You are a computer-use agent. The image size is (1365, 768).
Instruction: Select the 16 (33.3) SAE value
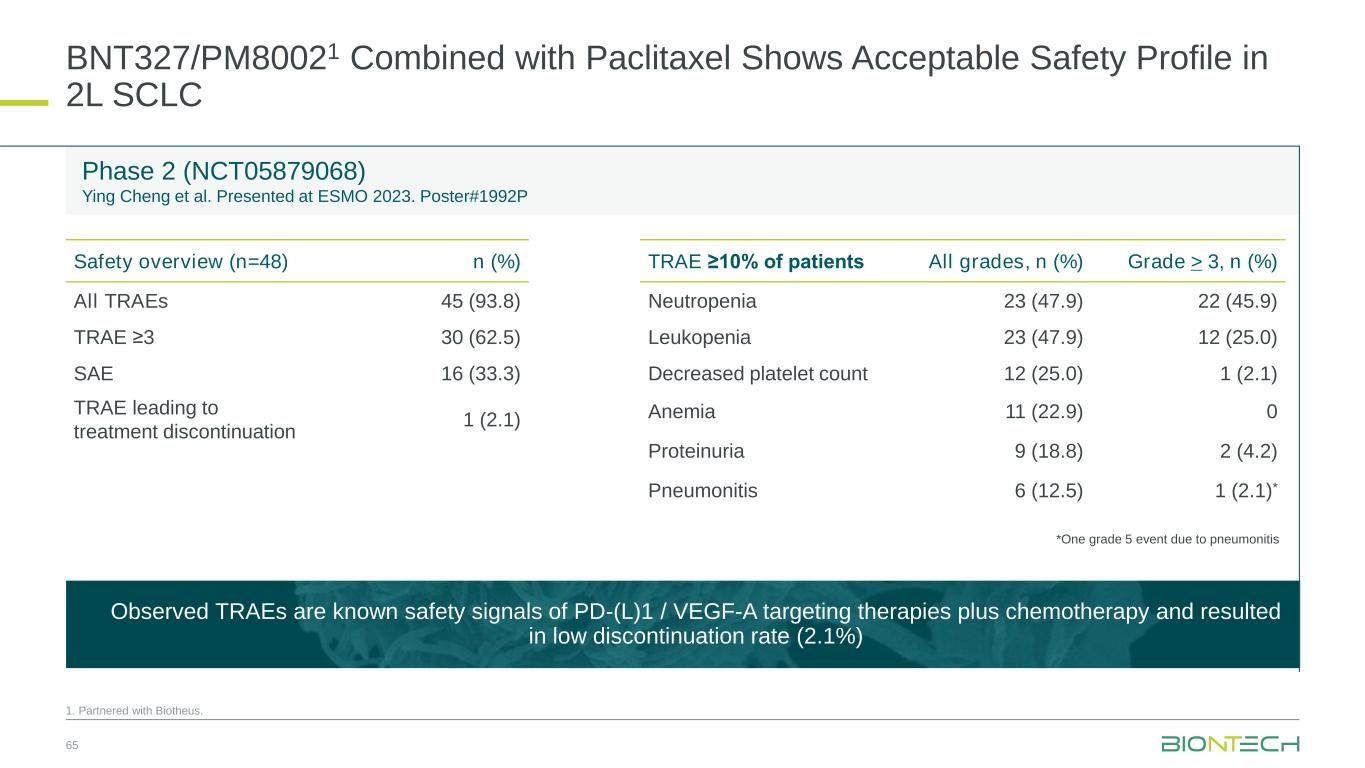tap(480, 374)
